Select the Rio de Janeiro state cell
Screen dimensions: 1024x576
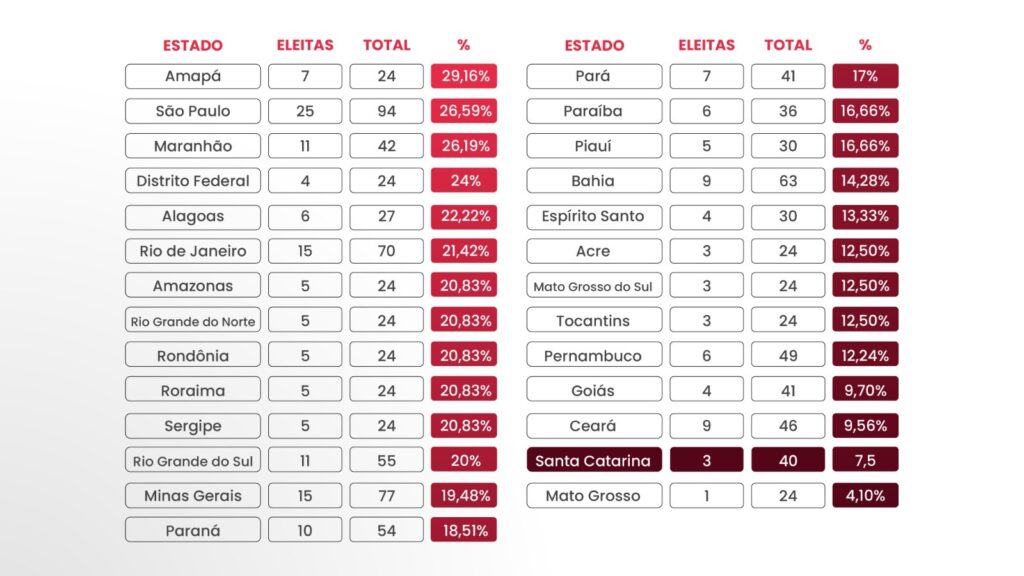tap(193, 251)
